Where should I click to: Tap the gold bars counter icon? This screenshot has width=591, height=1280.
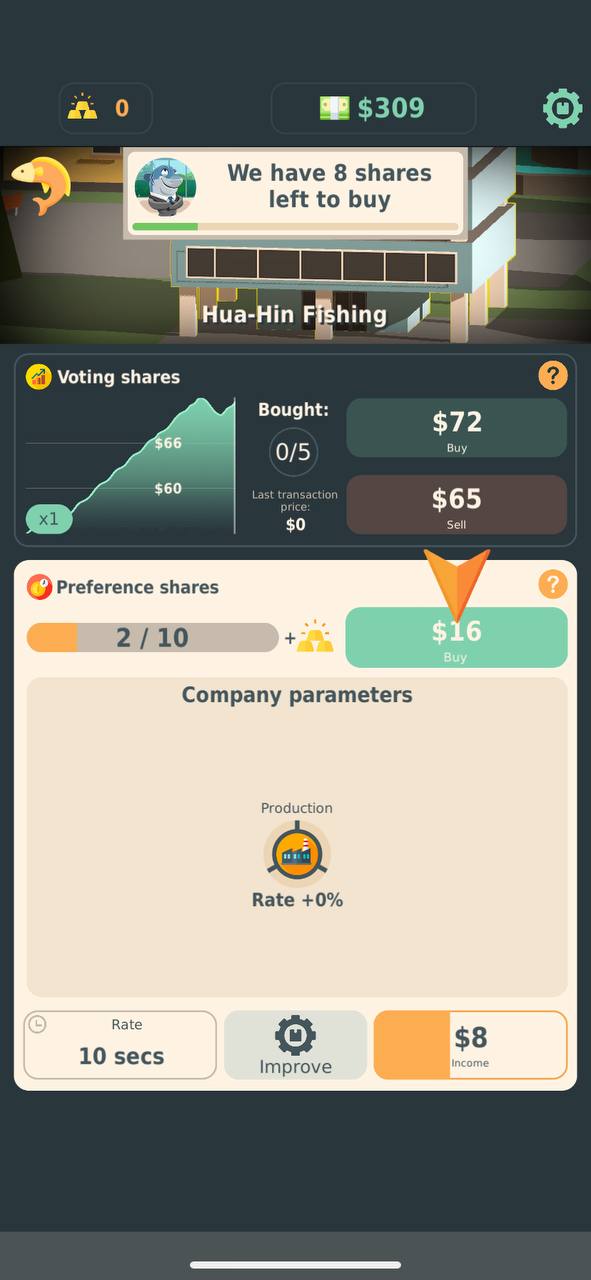tap(83, 108)
